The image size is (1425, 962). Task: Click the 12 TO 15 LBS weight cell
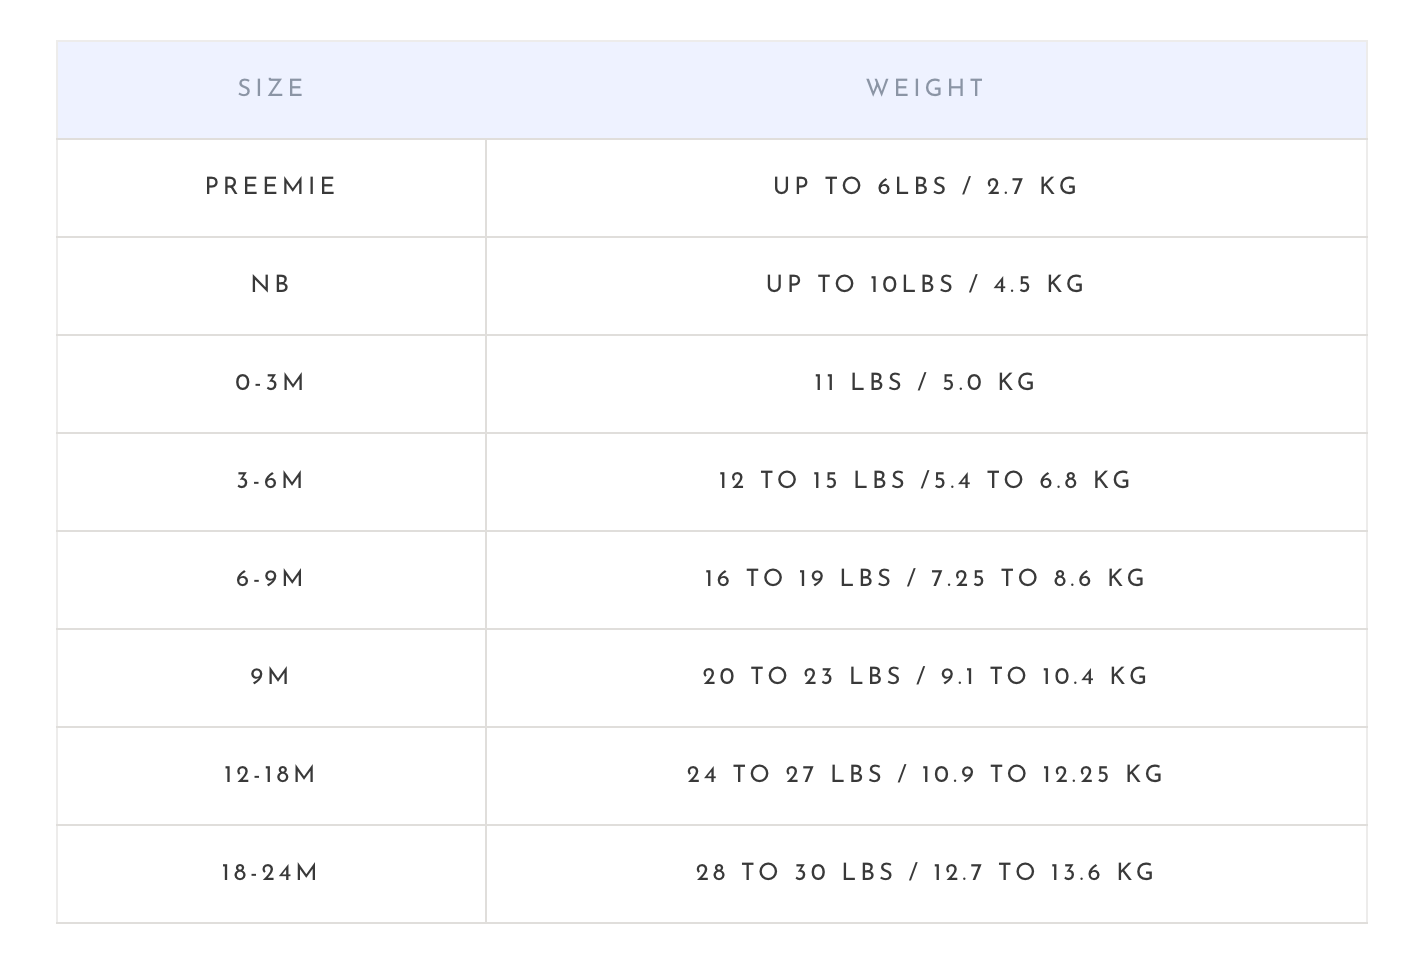point(926,482)
